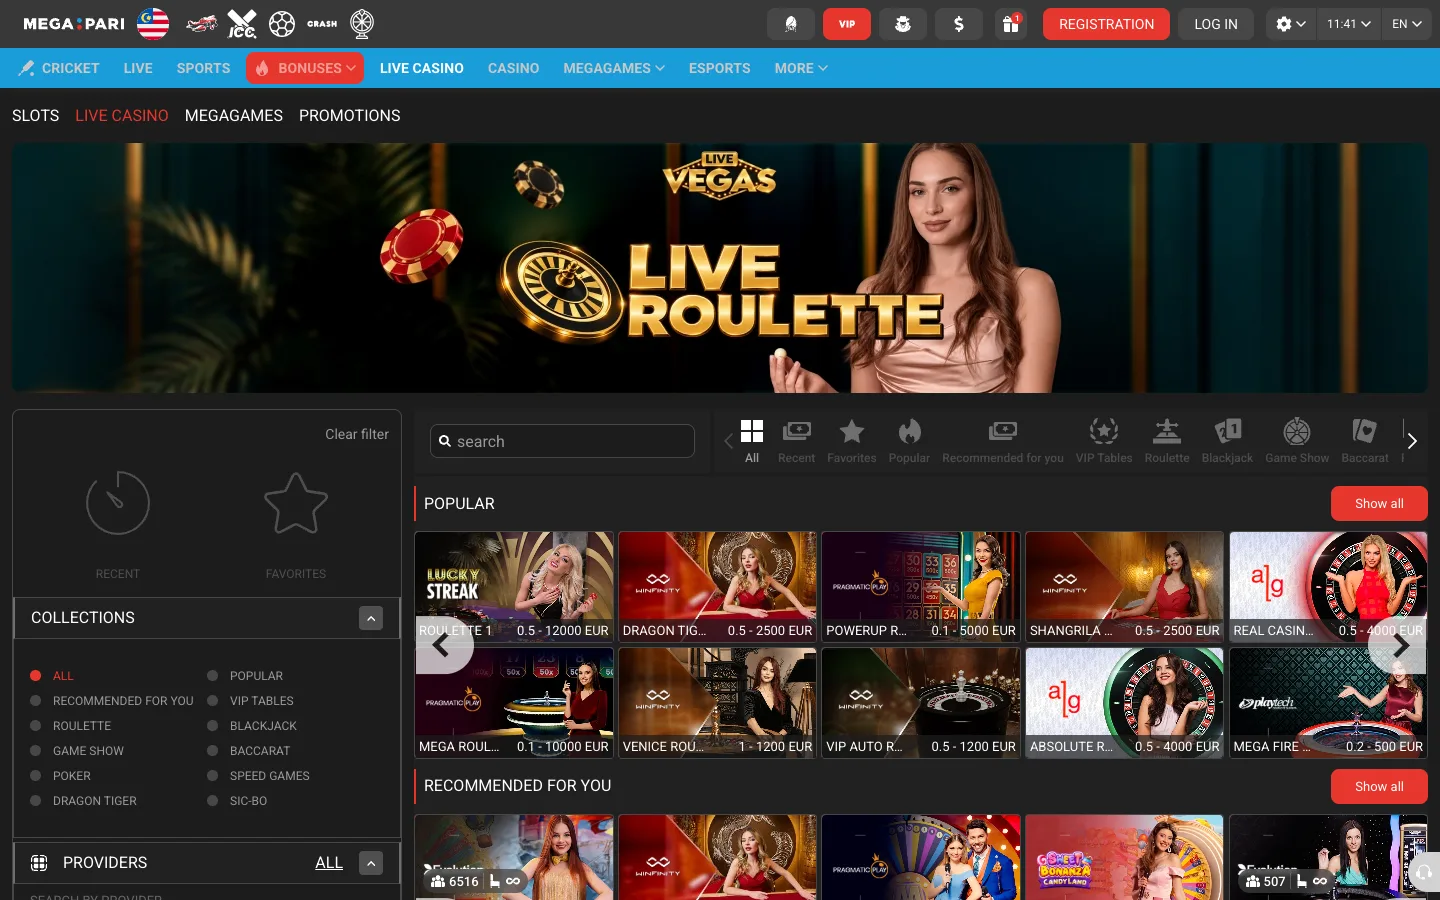Collapse the COLLECTIONS section
Viewport: 1440px width, 900px height.
click(371, 618)
